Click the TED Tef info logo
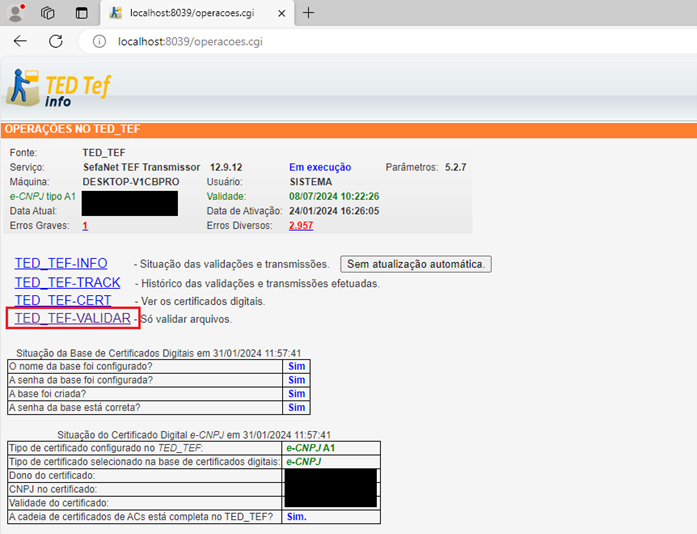 (x=59, y=88)
